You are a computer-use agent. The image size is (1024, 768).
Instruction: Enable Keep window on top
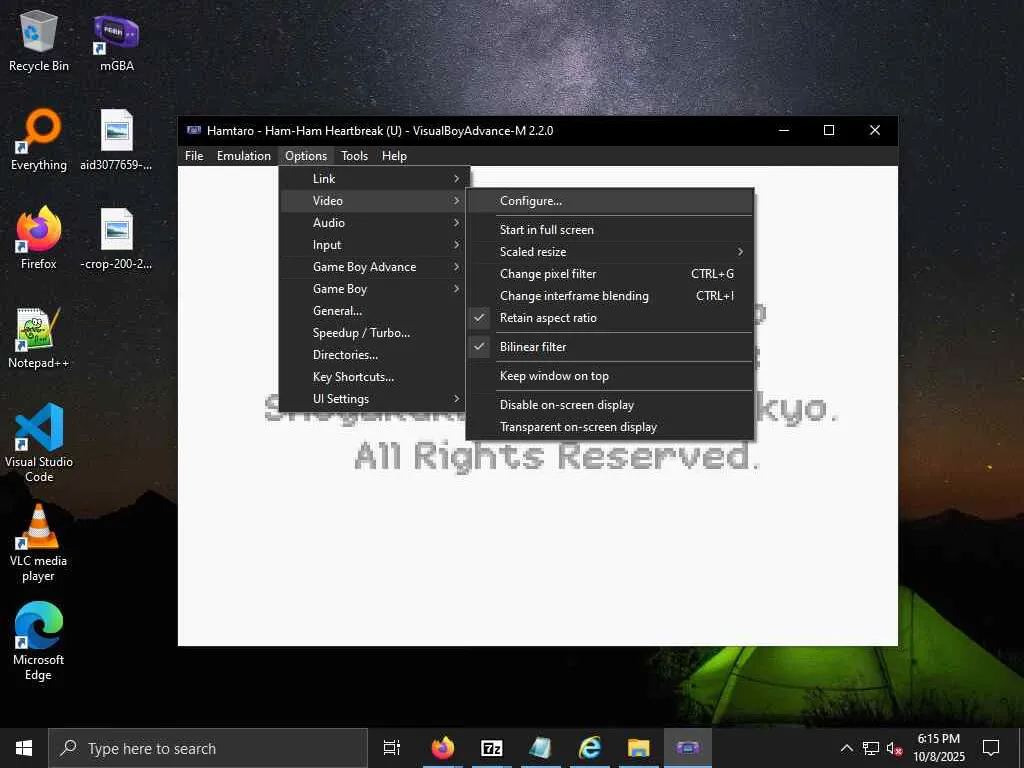(x=610, y=376)
